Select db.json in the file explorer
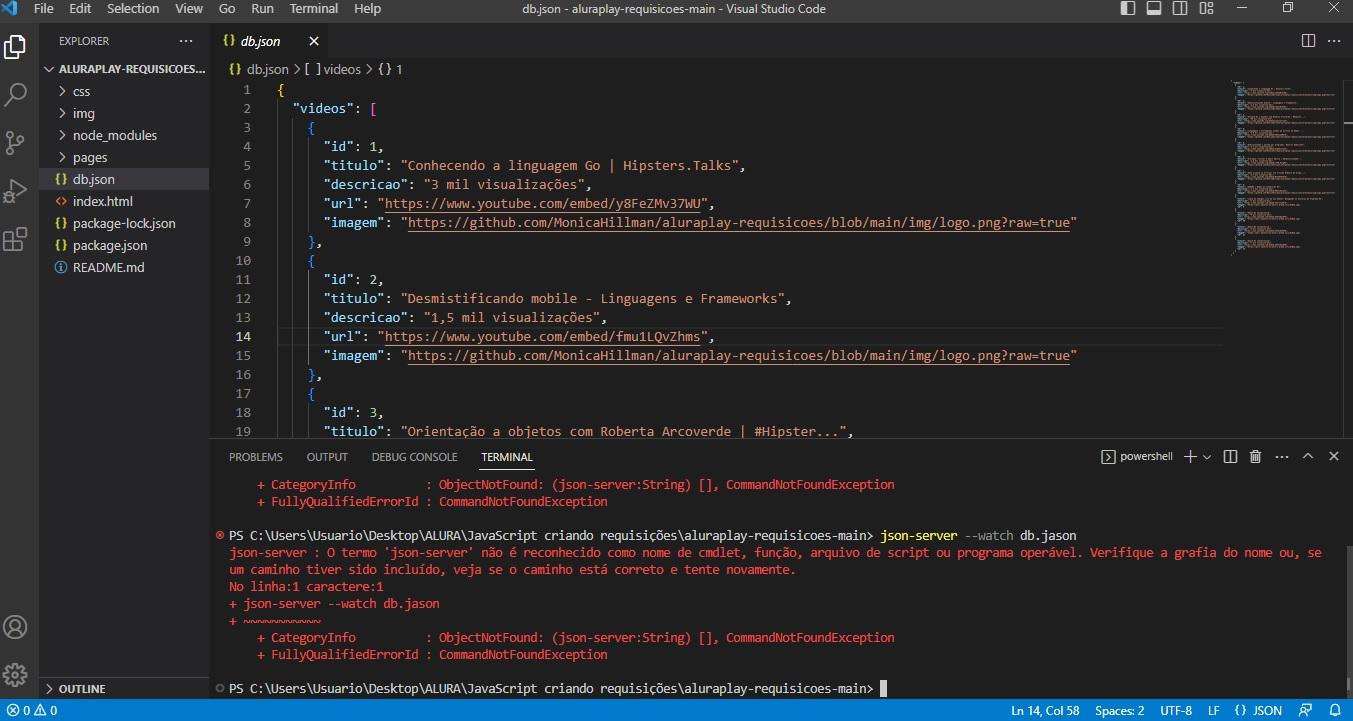Viewport: 1353px width, 721px height. pyautogui.click(x=124, y=179)
